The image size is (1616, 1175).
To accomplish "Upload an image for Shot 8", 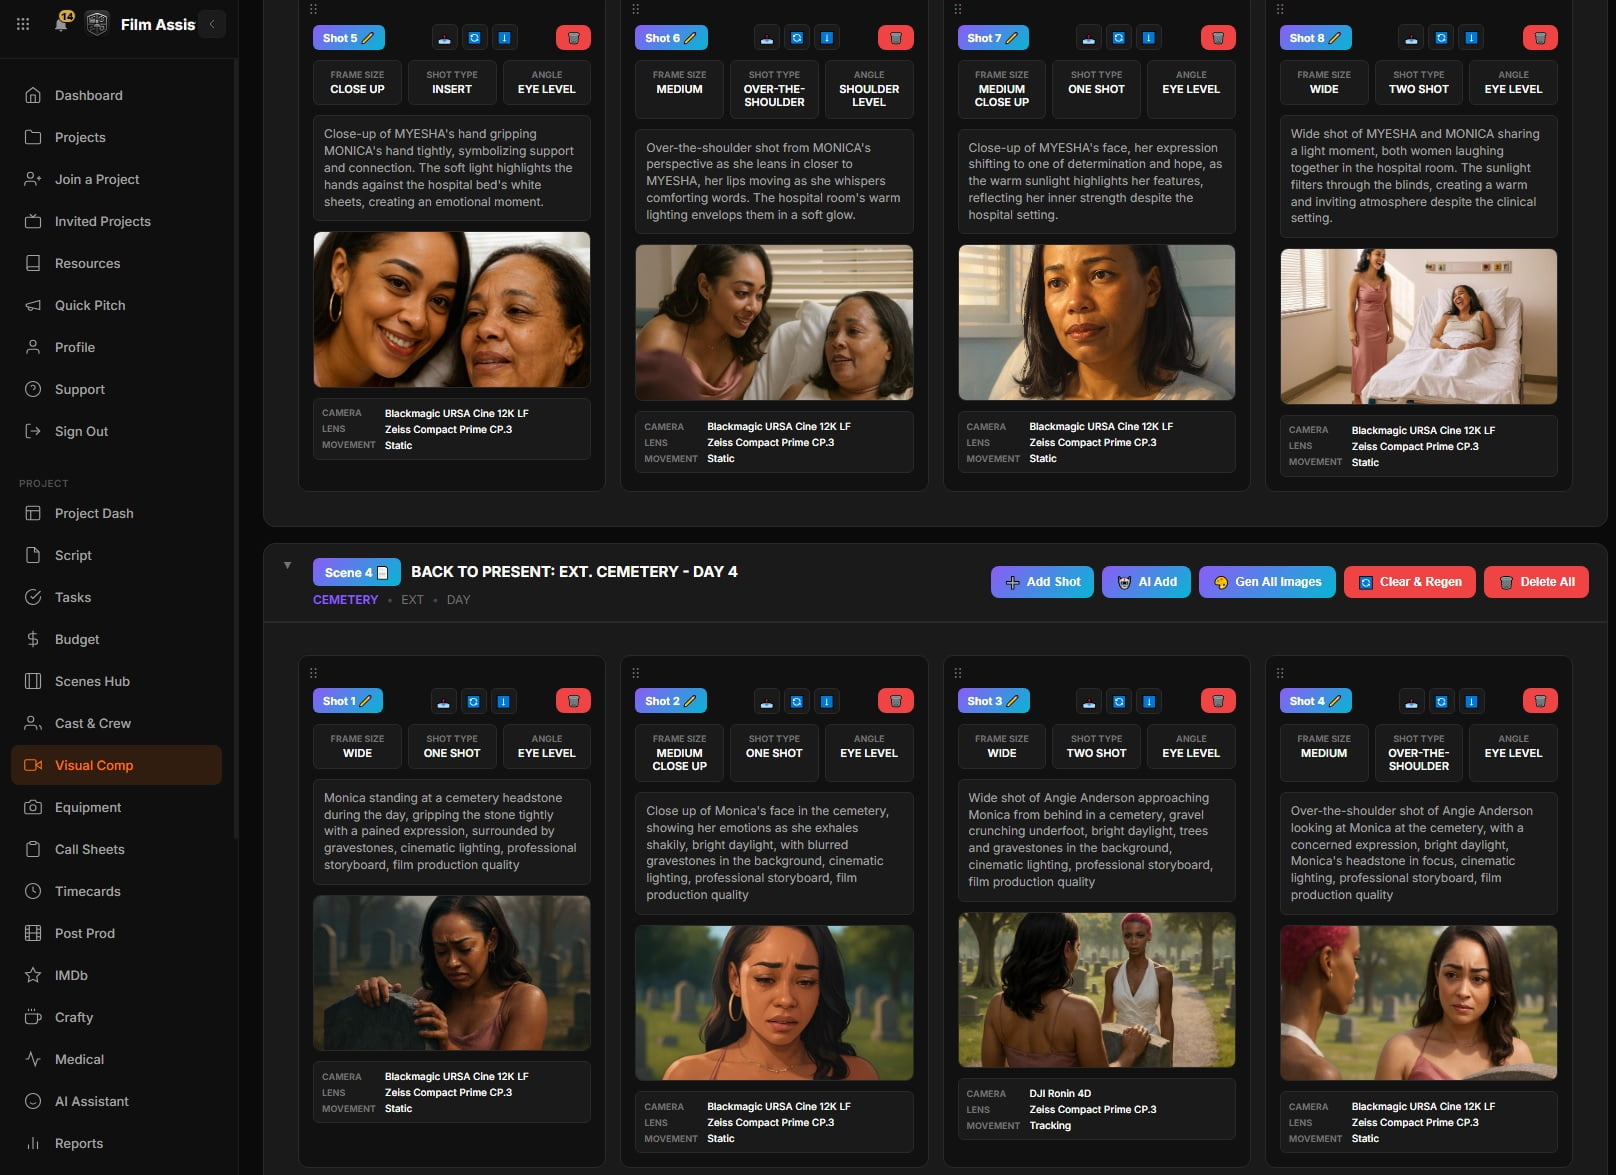I will (x=1411, y=38).
